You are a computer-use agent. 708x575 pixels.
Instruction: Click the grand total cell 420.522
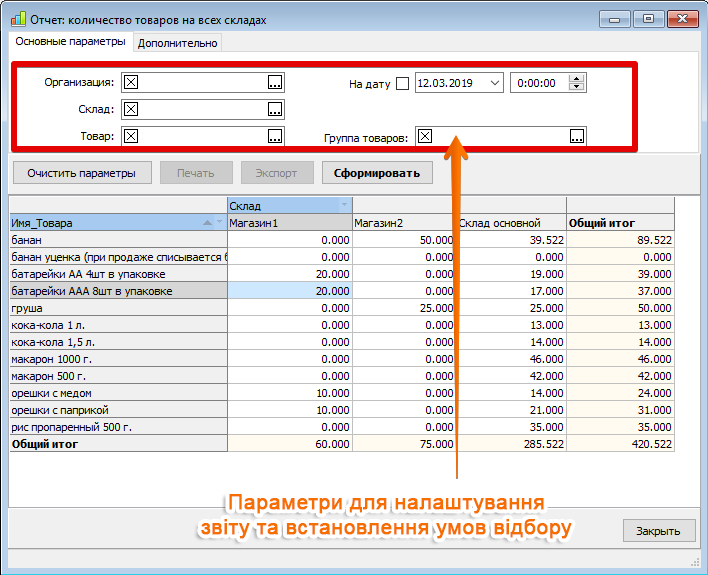(x=620, y=444)
